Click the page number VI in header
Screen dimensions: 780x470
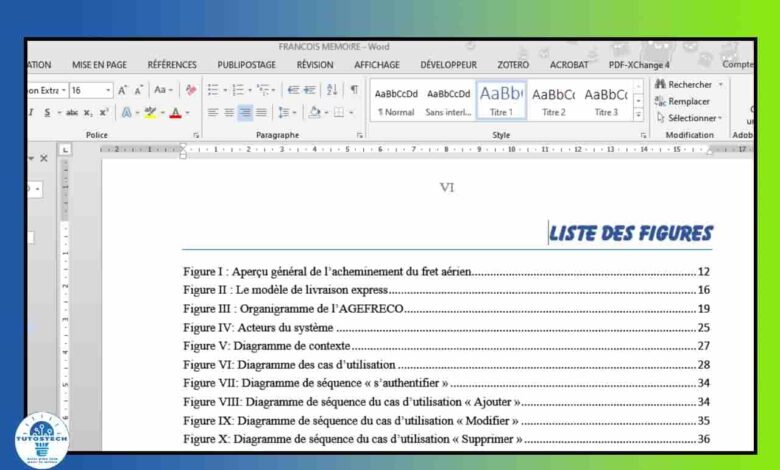point(447,188)
